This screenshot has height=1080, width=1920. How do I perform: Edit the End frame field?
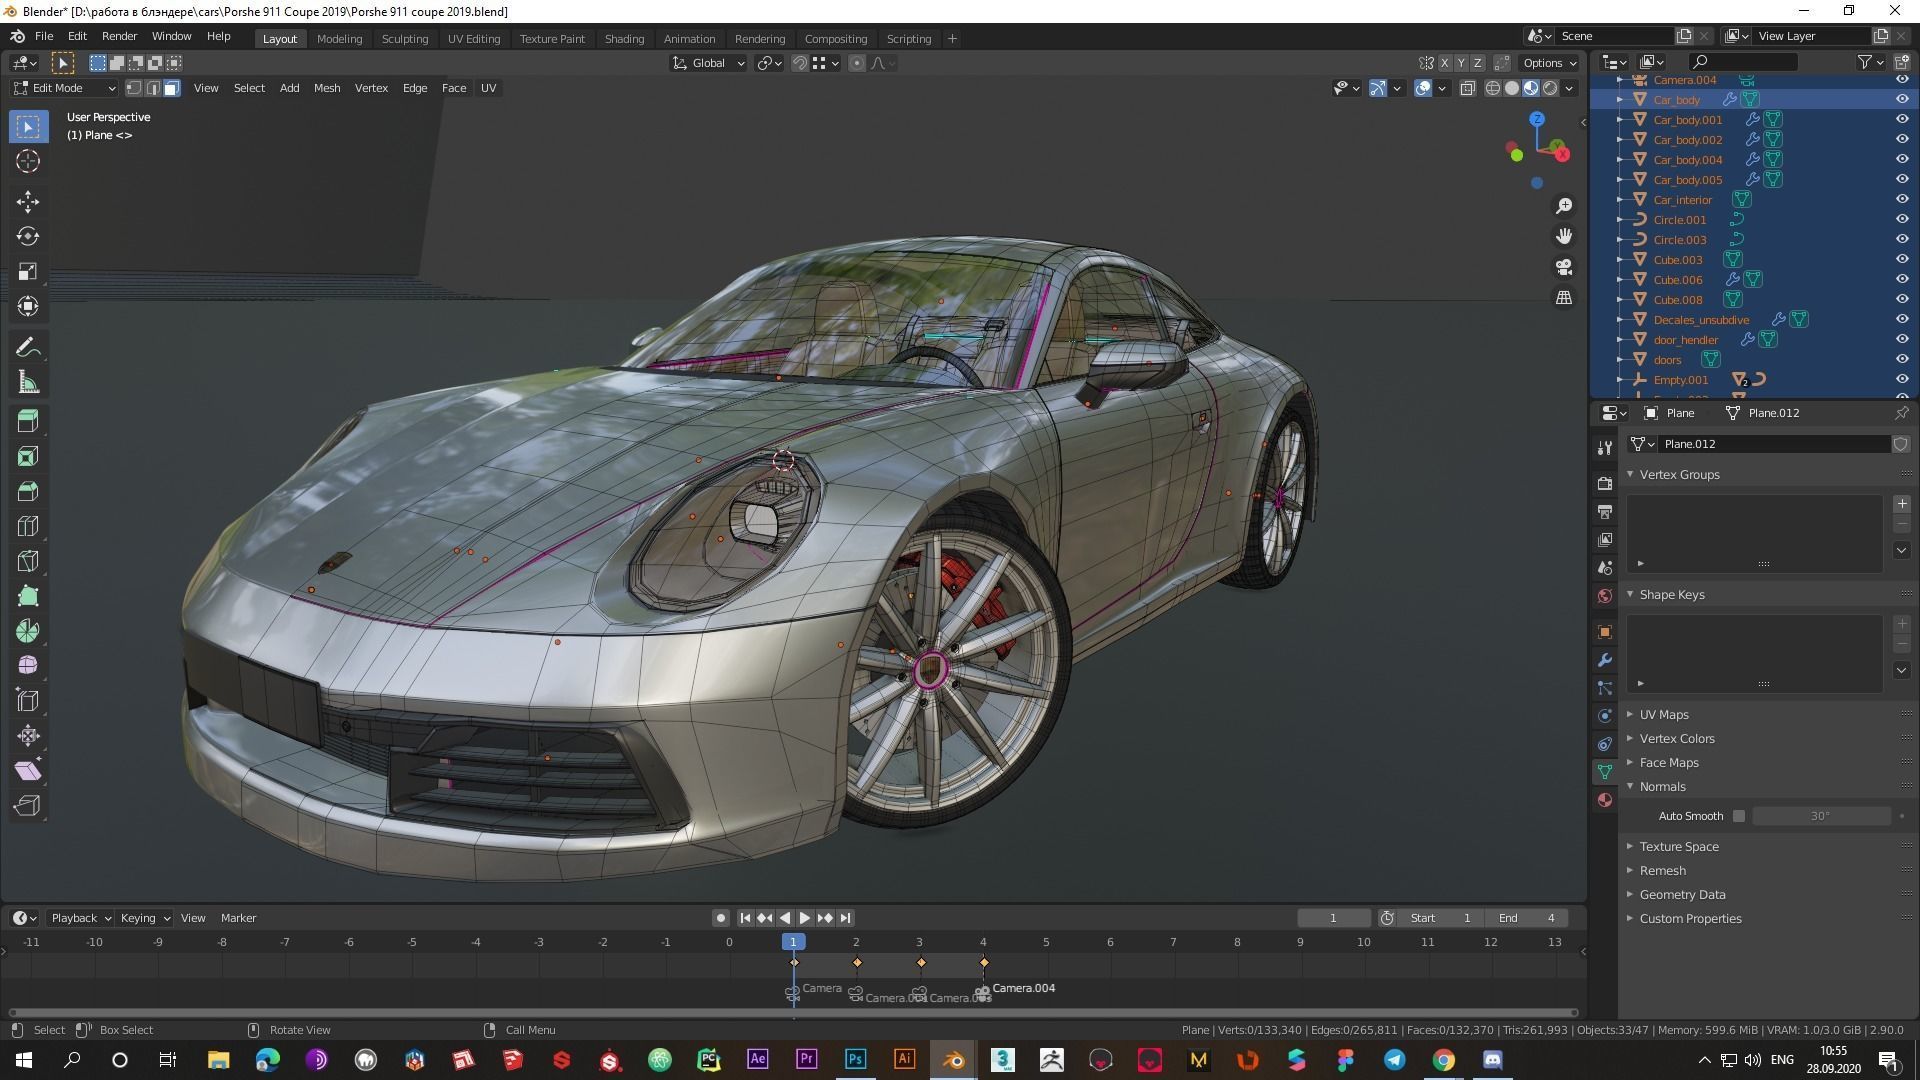[x=1526, y=918]
